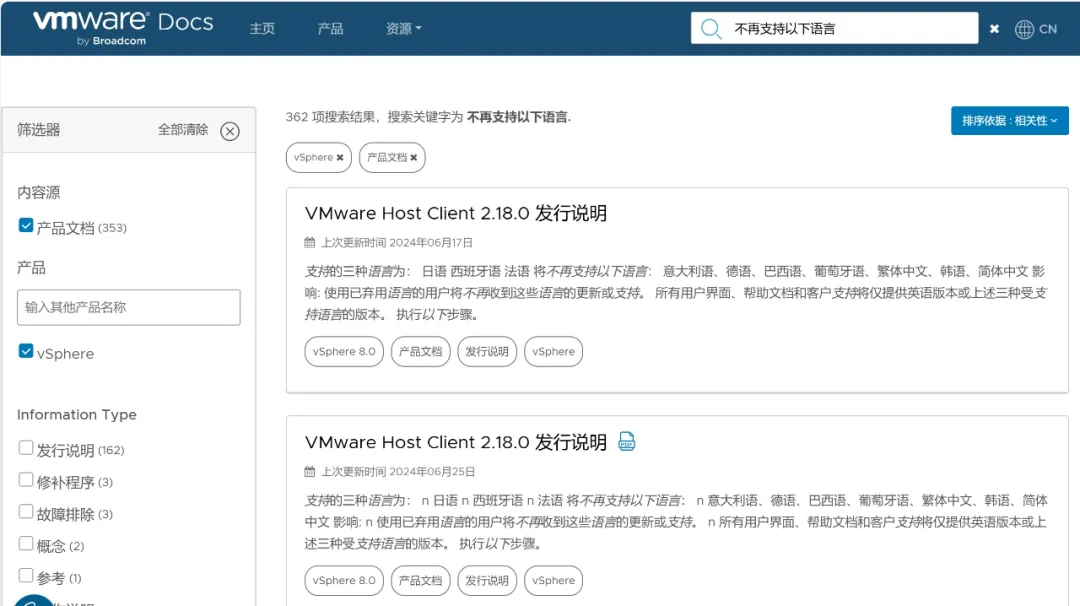Image resolution: width=1080 pixels, height=606 pixels.
Task: Open the PDF icon beside second result
Action: tap(627, 442)
